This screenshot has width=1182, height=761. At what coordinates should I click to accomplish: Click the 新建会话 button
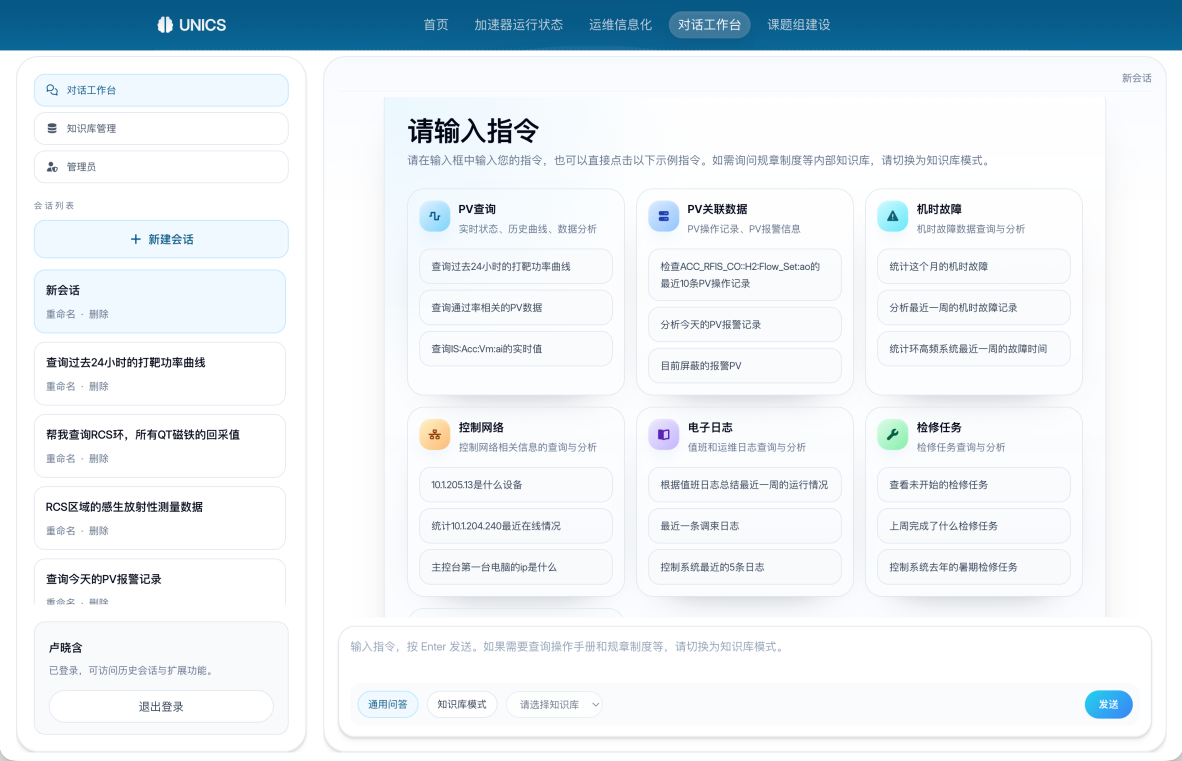[161, 240]
